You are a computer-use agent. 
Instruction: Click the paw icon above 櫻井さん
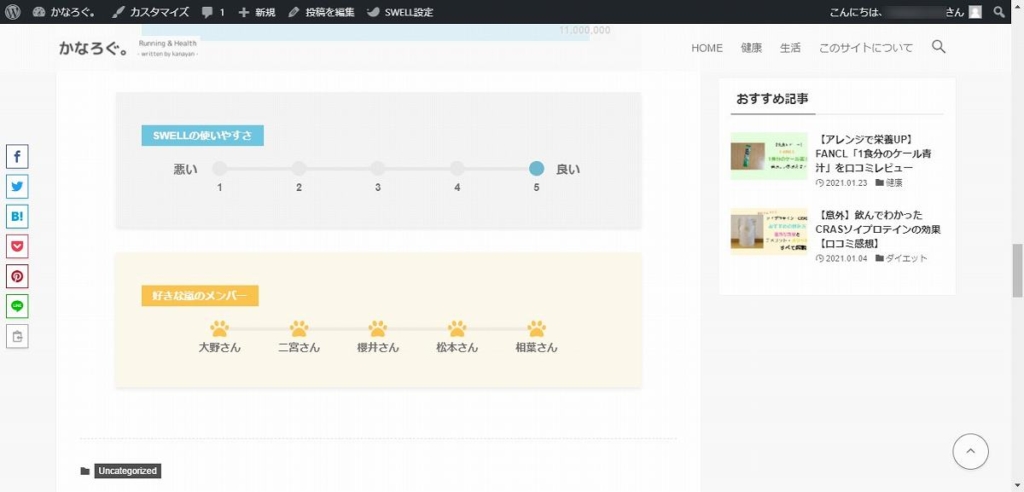[378, 328]
